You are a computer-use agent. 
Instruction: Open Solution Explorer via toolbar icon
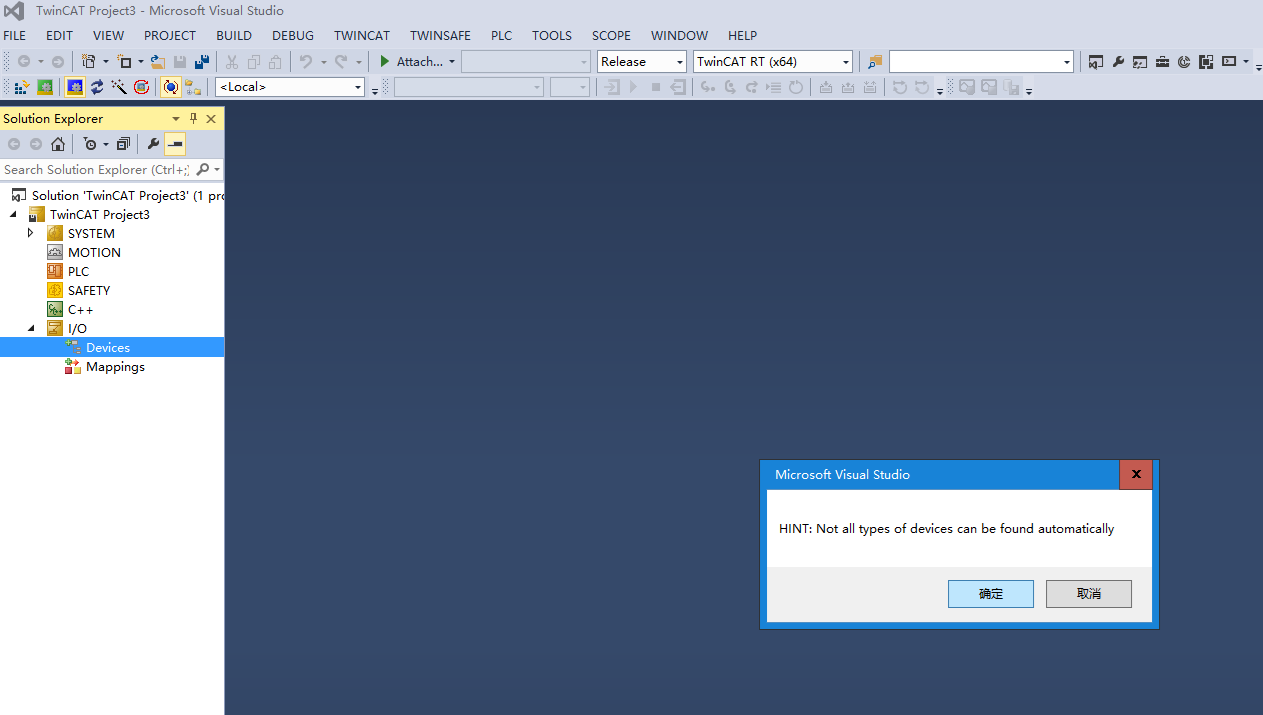[x=1096, y=62]
